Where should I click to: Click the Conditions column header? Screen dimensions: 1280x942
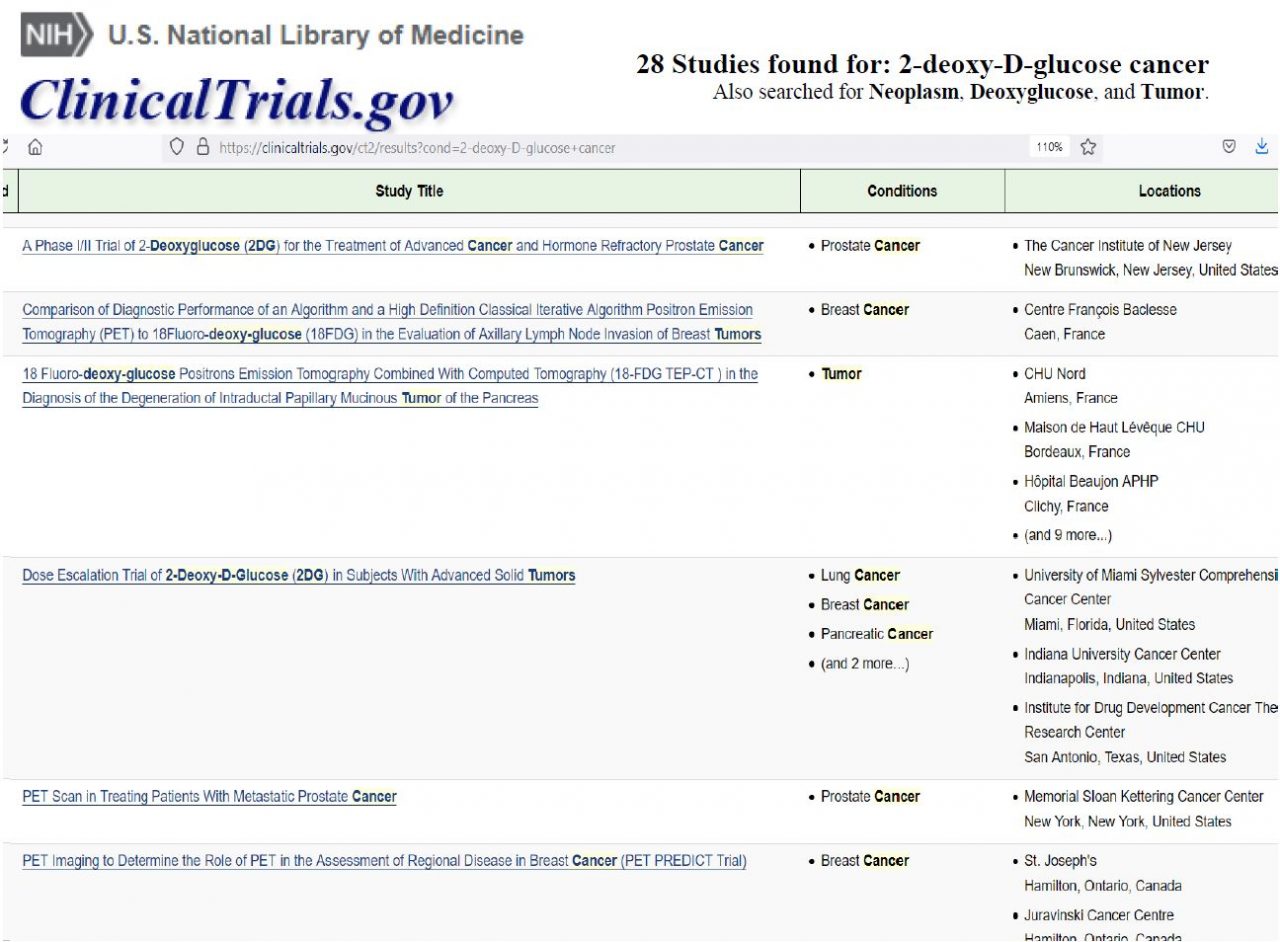point(902,191)
